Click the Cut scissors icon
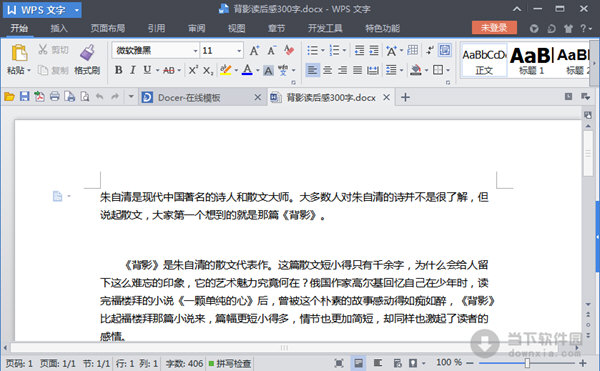The width and height of the screenshot is (600, 371). (x=42, y=50)
